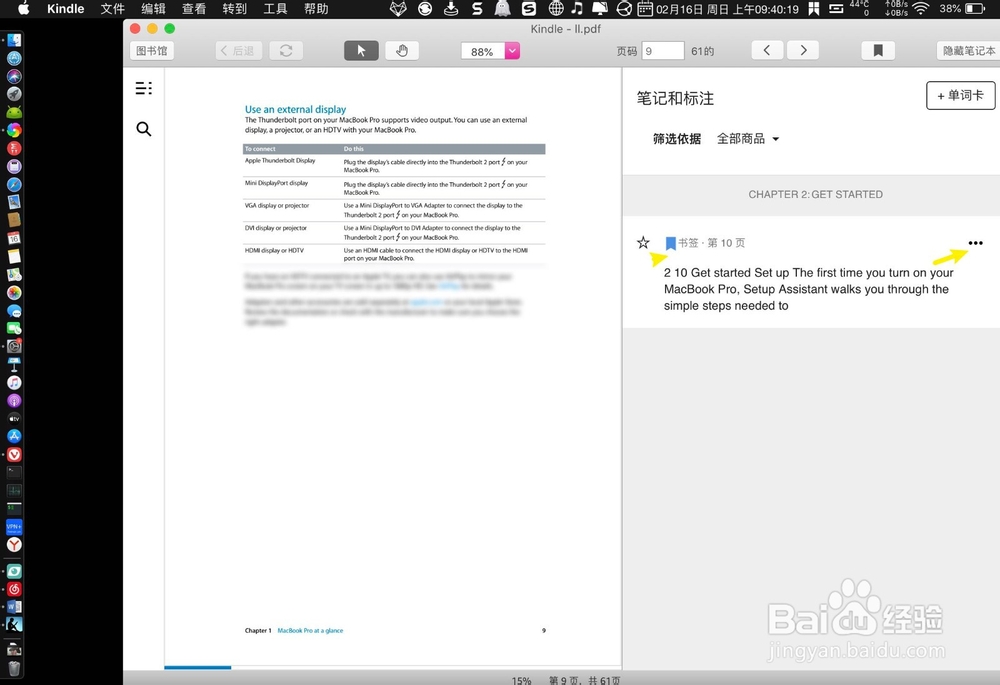This screenshot has width=1000, height=685.
Task: Click the 'Apple Thunderbolt Display' table cell
Action: [280, 161]
